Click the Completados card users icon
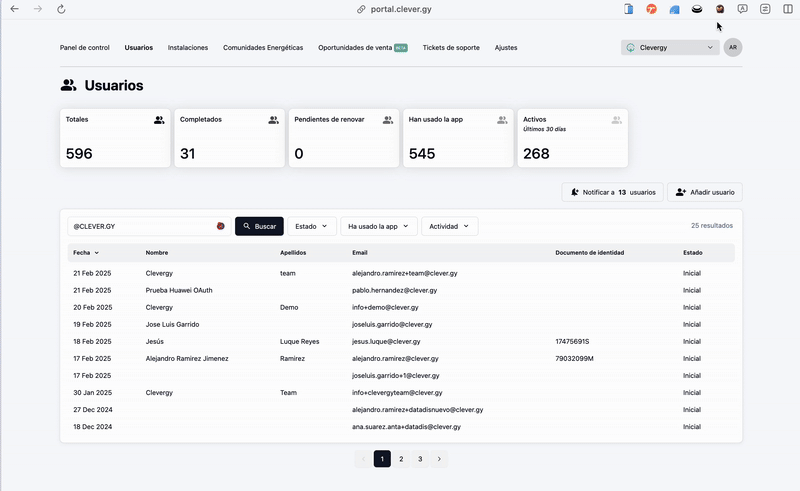The height and width of the screenshot is (491, 800). (273, 120)
